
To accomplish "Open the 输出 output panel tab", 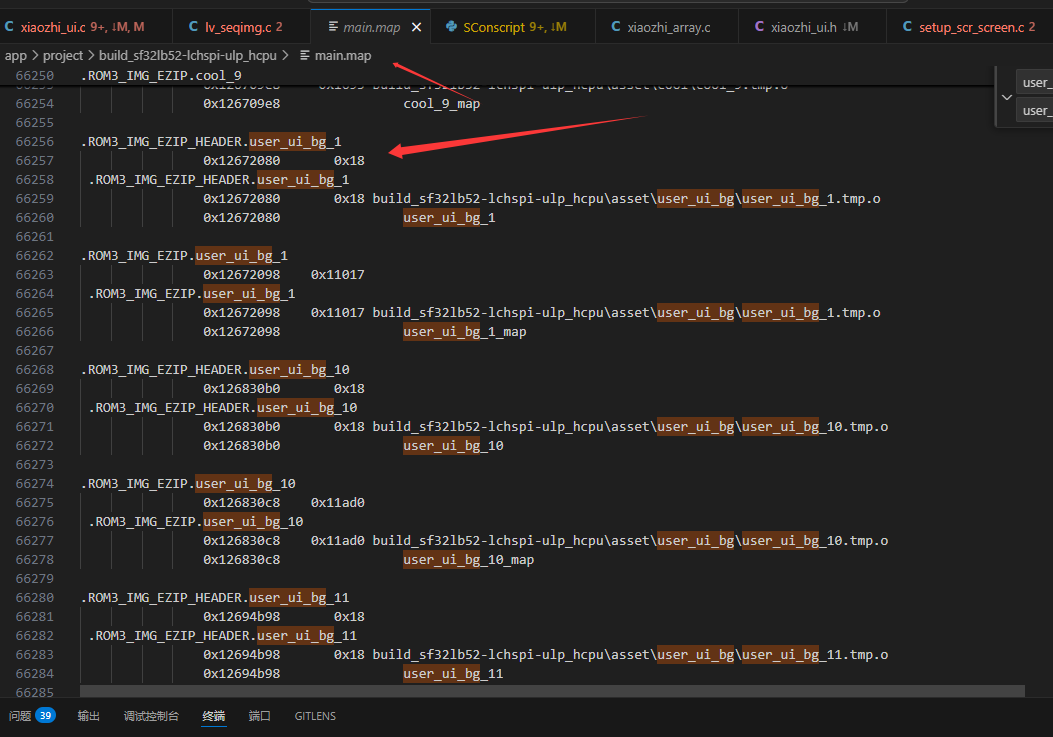I will 89,716.
